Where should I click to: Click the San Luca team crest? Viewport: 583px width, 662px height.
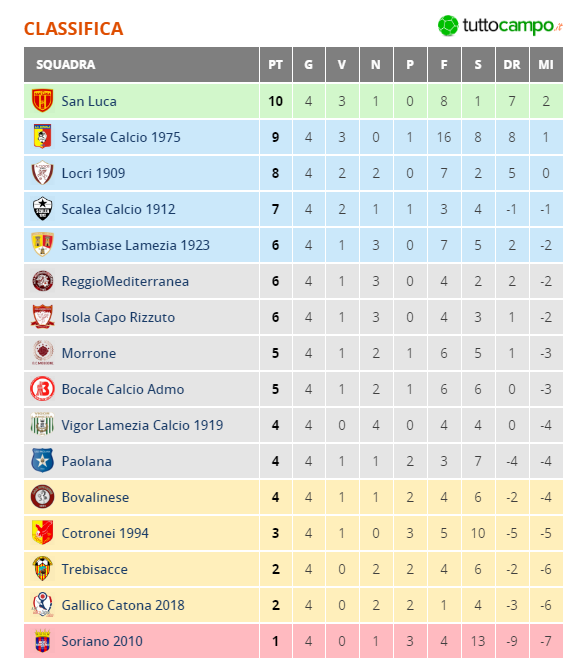(43, 101)
